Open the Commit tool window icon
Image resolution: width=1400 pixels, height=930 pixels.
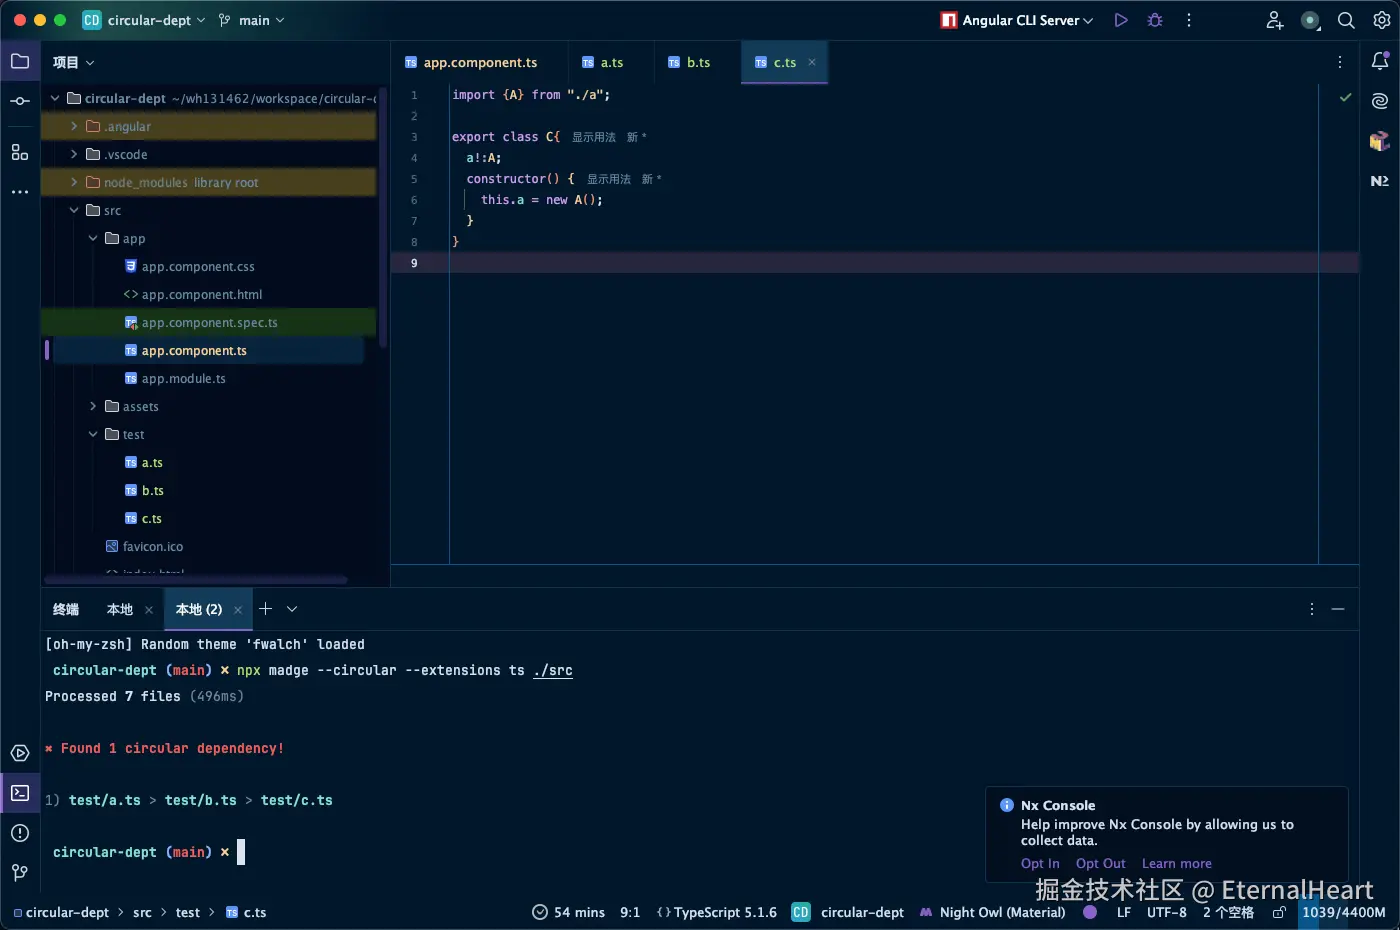pyautogui.click(x=20, y=101)
